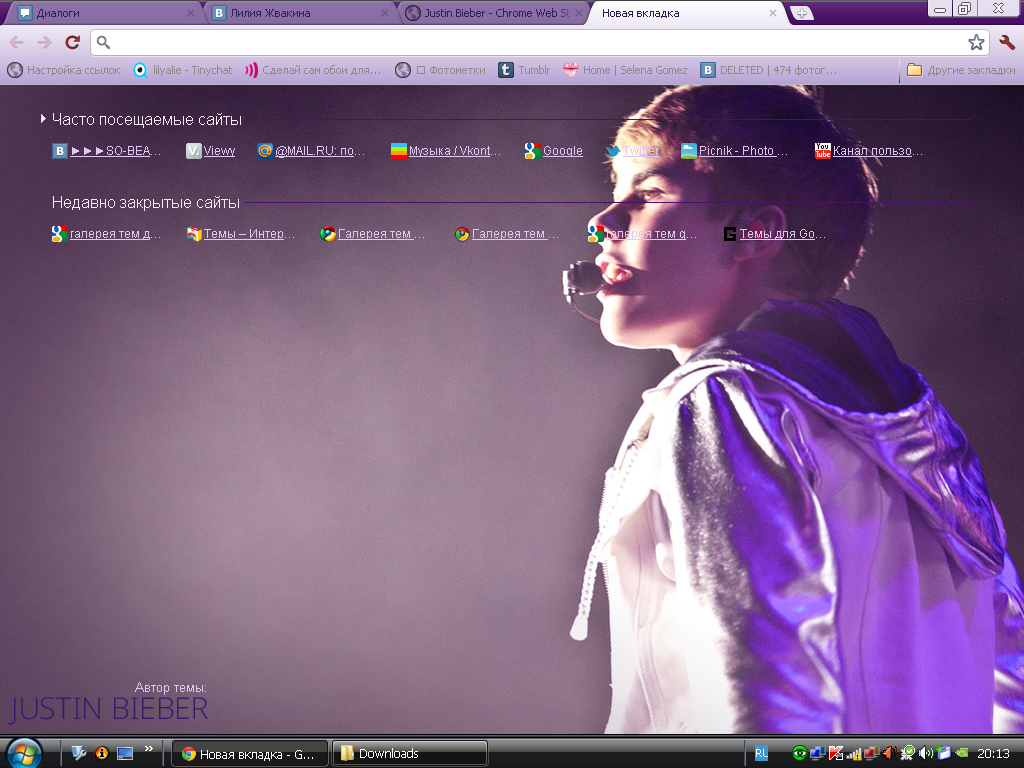Click the red reload page icon
This screenshot has width=1024, height=768.
(x=72, y=42)
